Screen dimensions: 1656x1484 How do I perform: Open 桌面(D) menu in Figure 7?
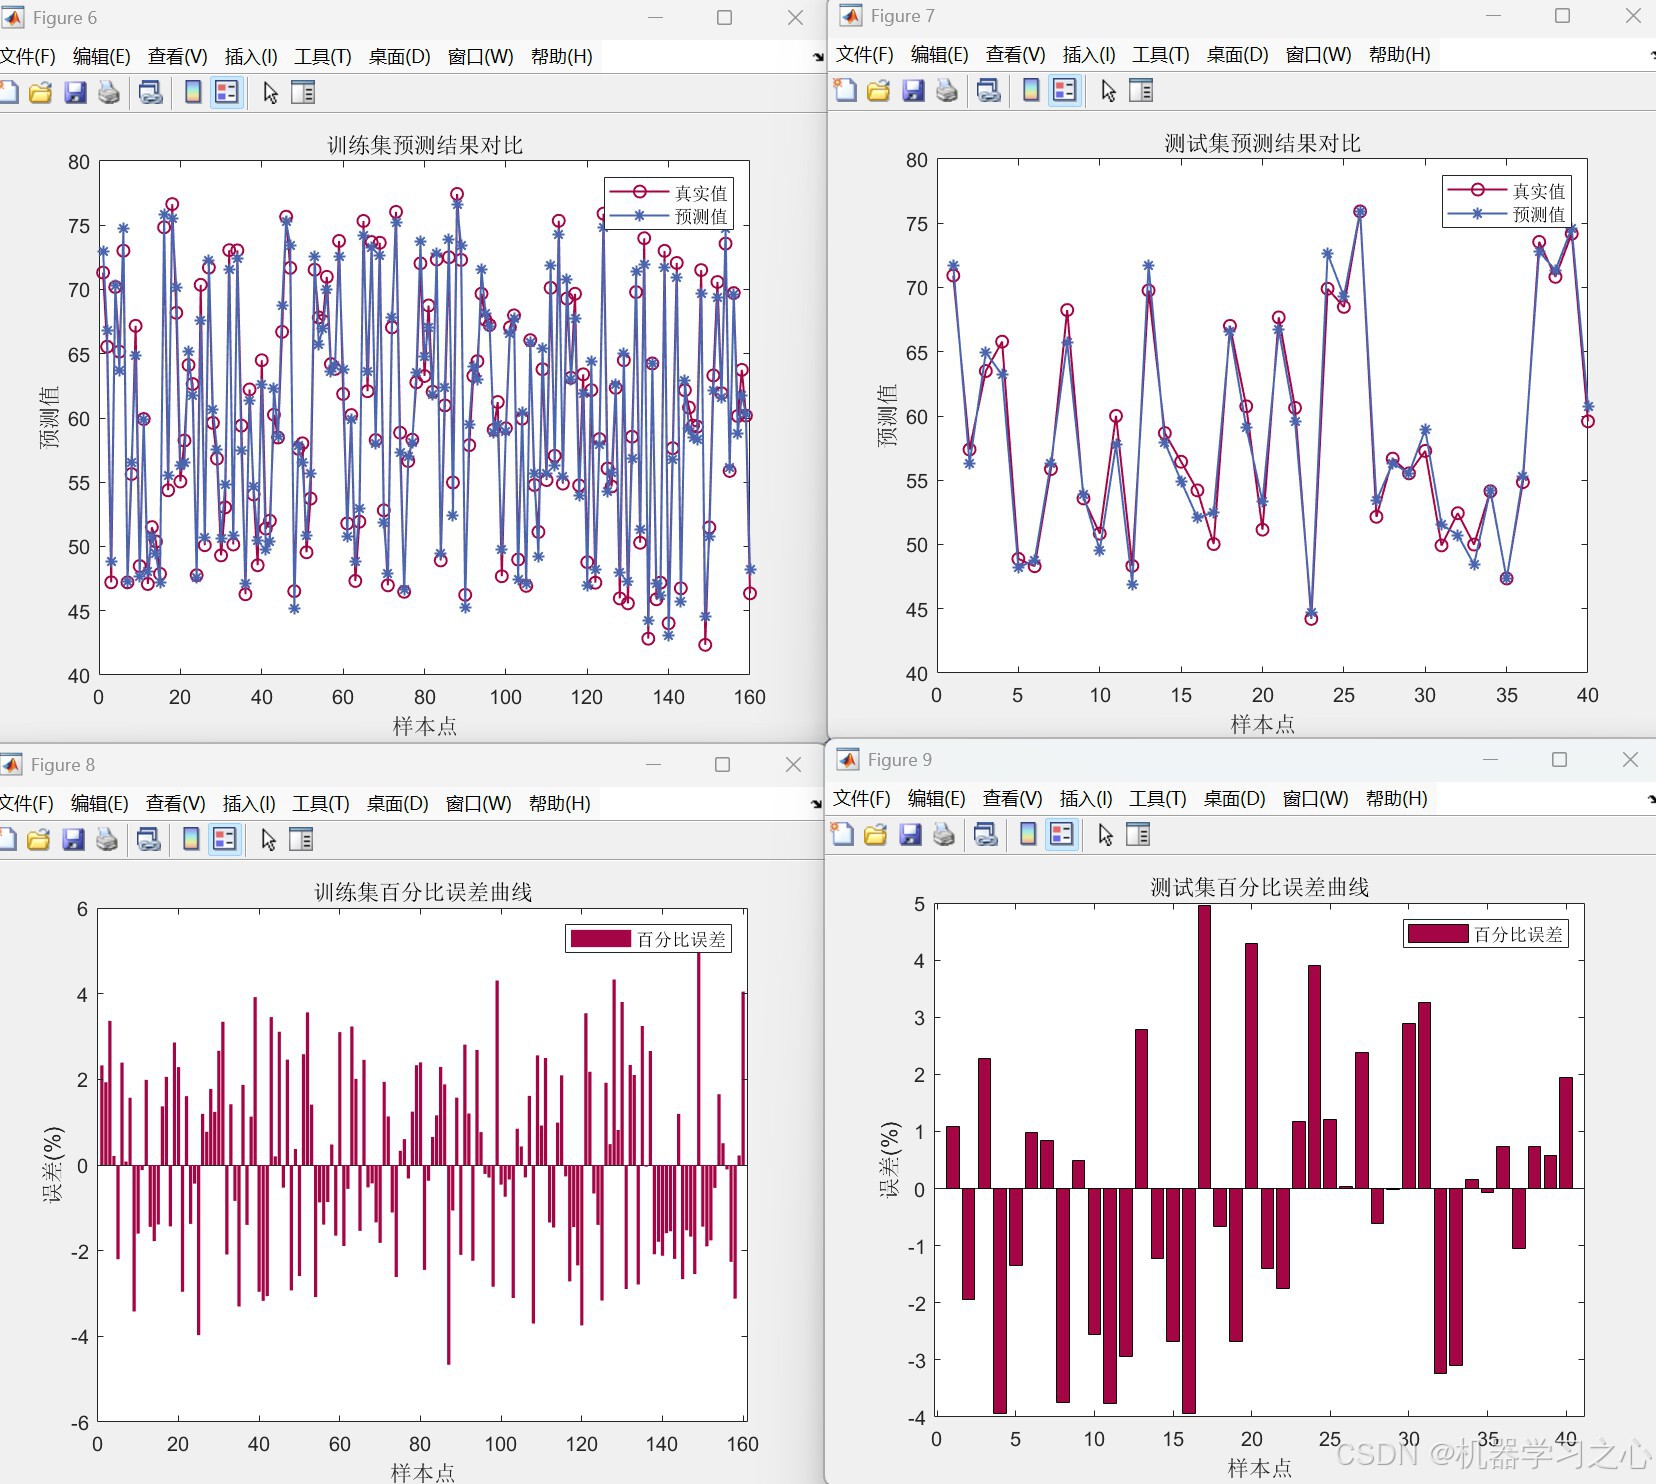coord(1238,55)
